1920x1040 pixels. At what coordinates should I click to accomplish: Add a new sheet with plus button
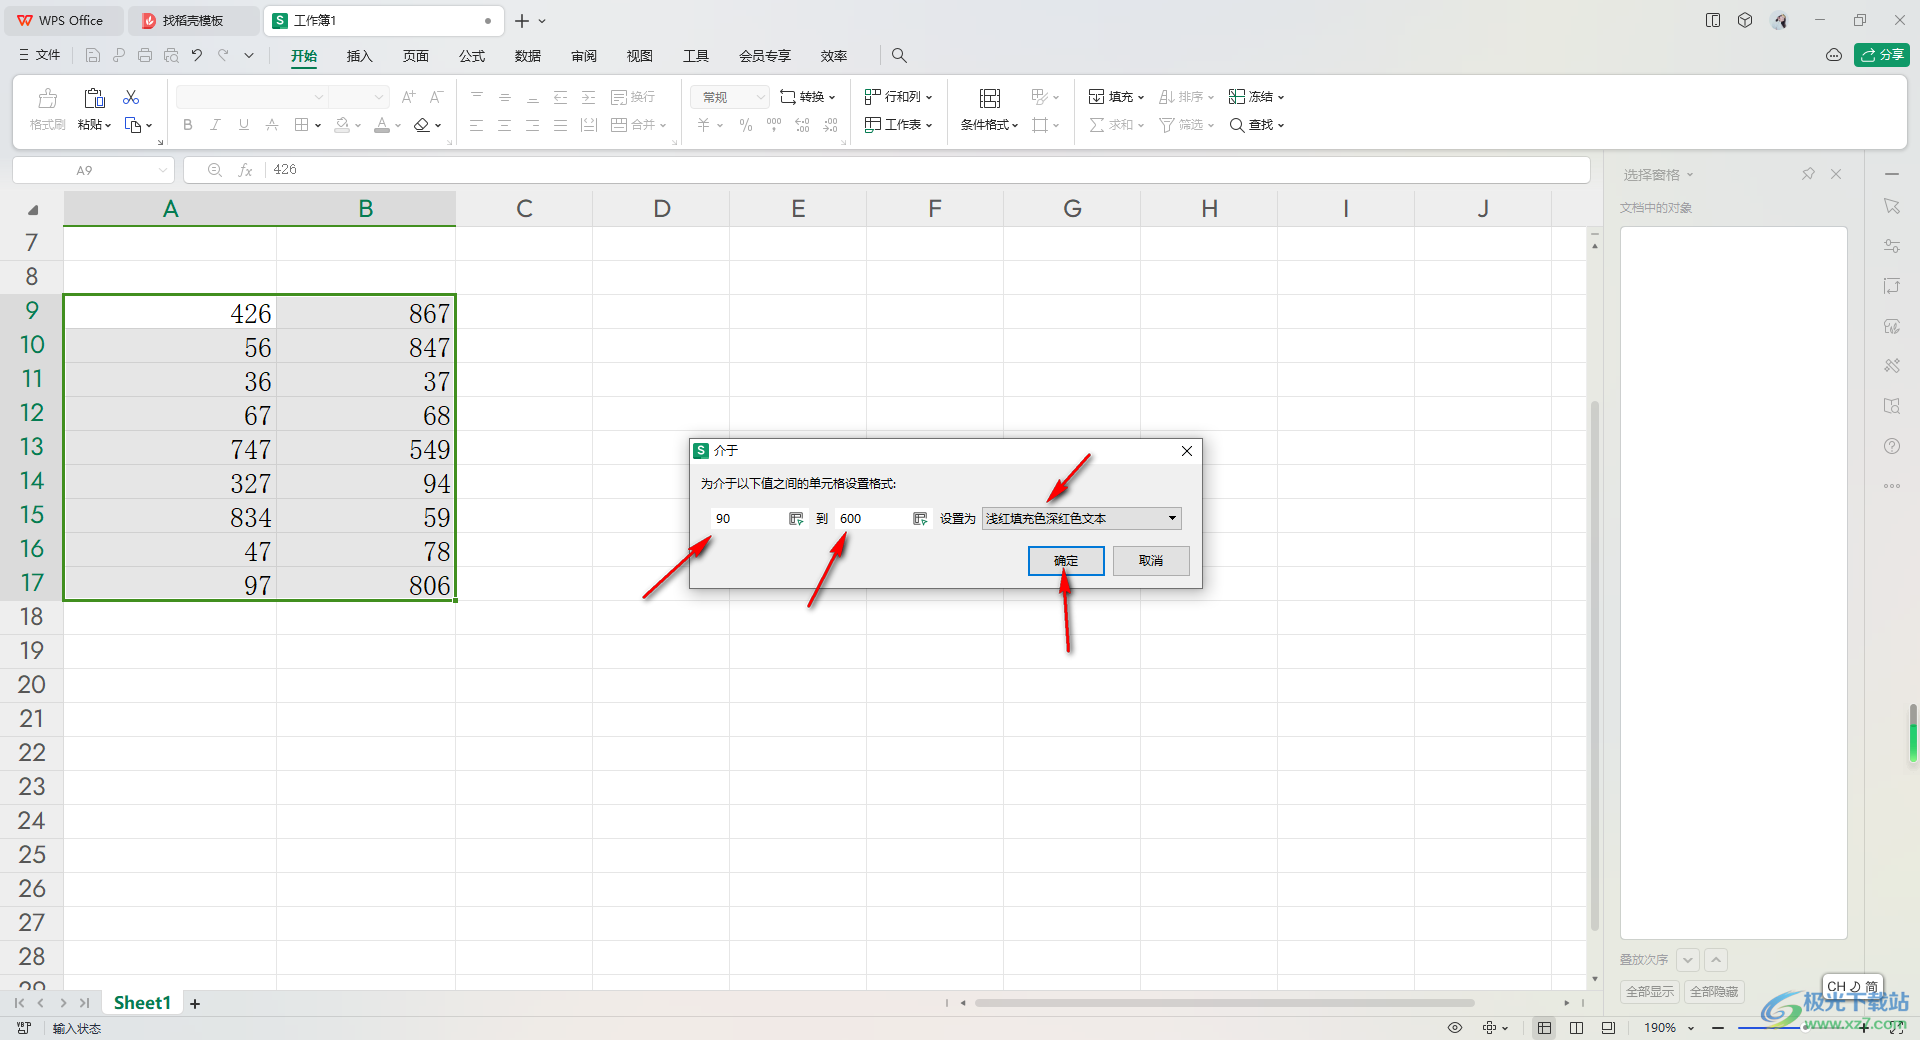(x=195, y=1004)
